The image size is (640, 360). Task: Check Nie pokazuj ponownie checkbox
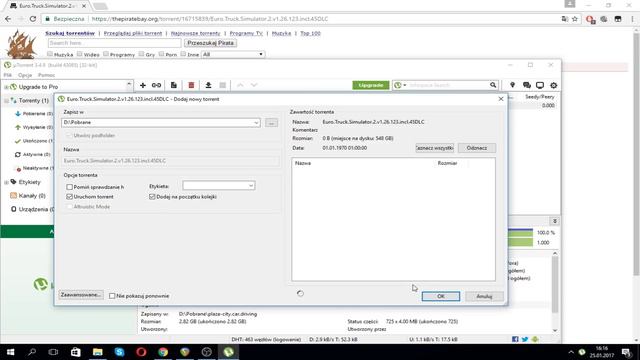click(x=112, y=296)
